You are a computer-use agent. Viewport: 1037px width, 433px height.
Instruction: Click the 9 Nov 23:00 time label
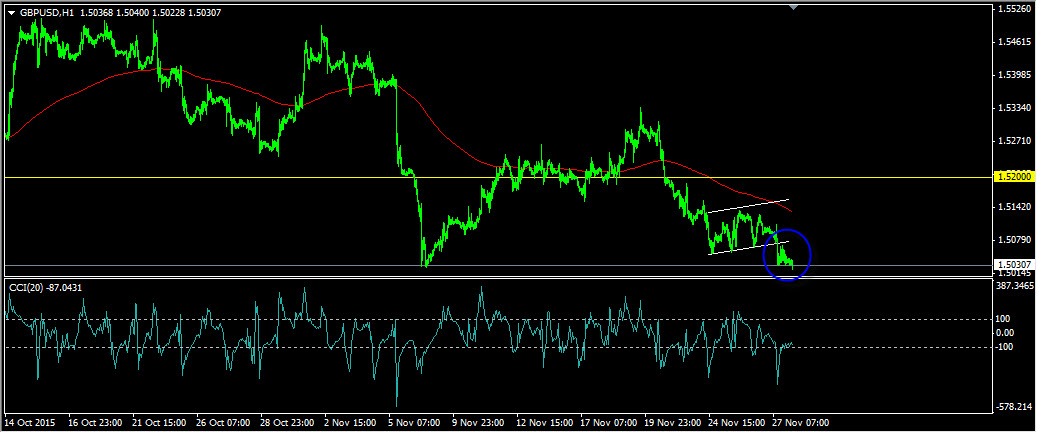tap(477, 422)
